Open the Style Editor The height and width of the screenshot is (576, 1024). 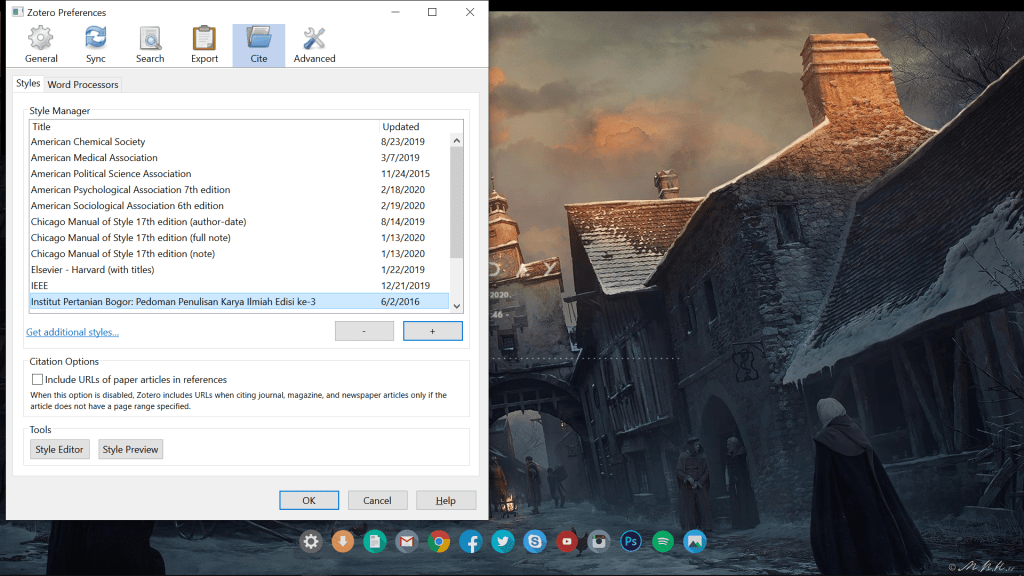coord(60,450)
